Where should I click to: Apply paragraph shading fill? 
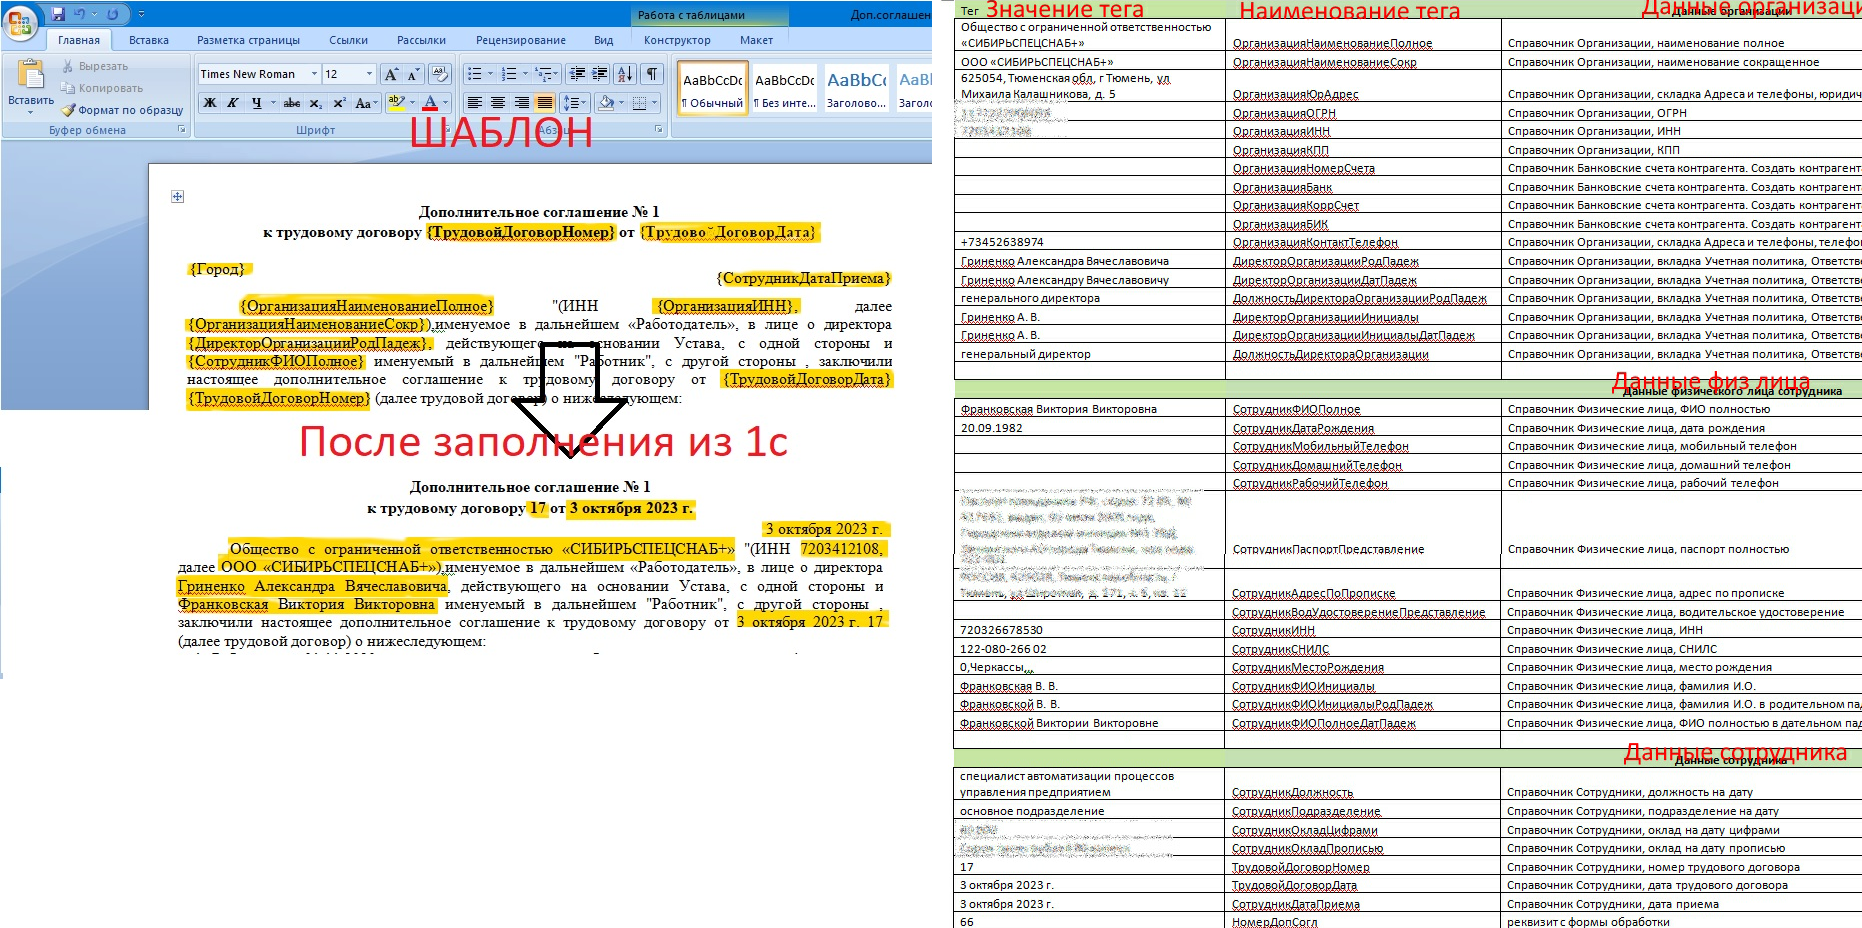pos(605,102)
